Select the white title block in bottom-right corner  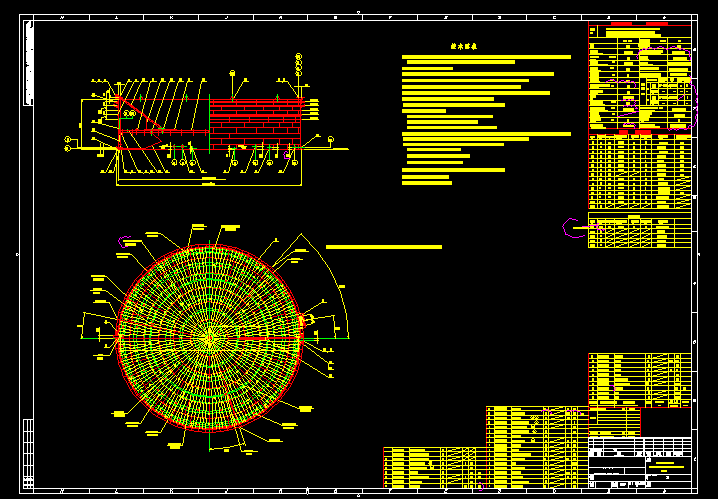pos(640,463)
